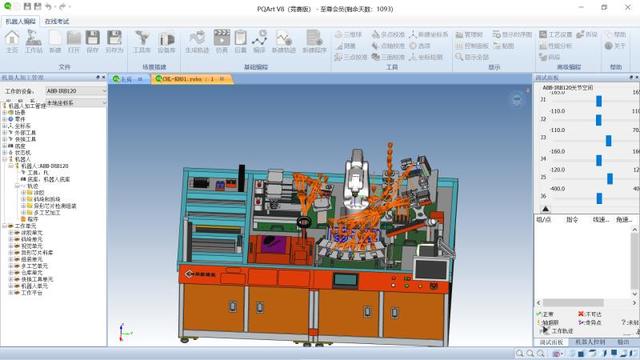Collapse the 工作单元 work unit node
This screenshot has width=640, height=360.
pyautogui.click(x=4, y=226)
